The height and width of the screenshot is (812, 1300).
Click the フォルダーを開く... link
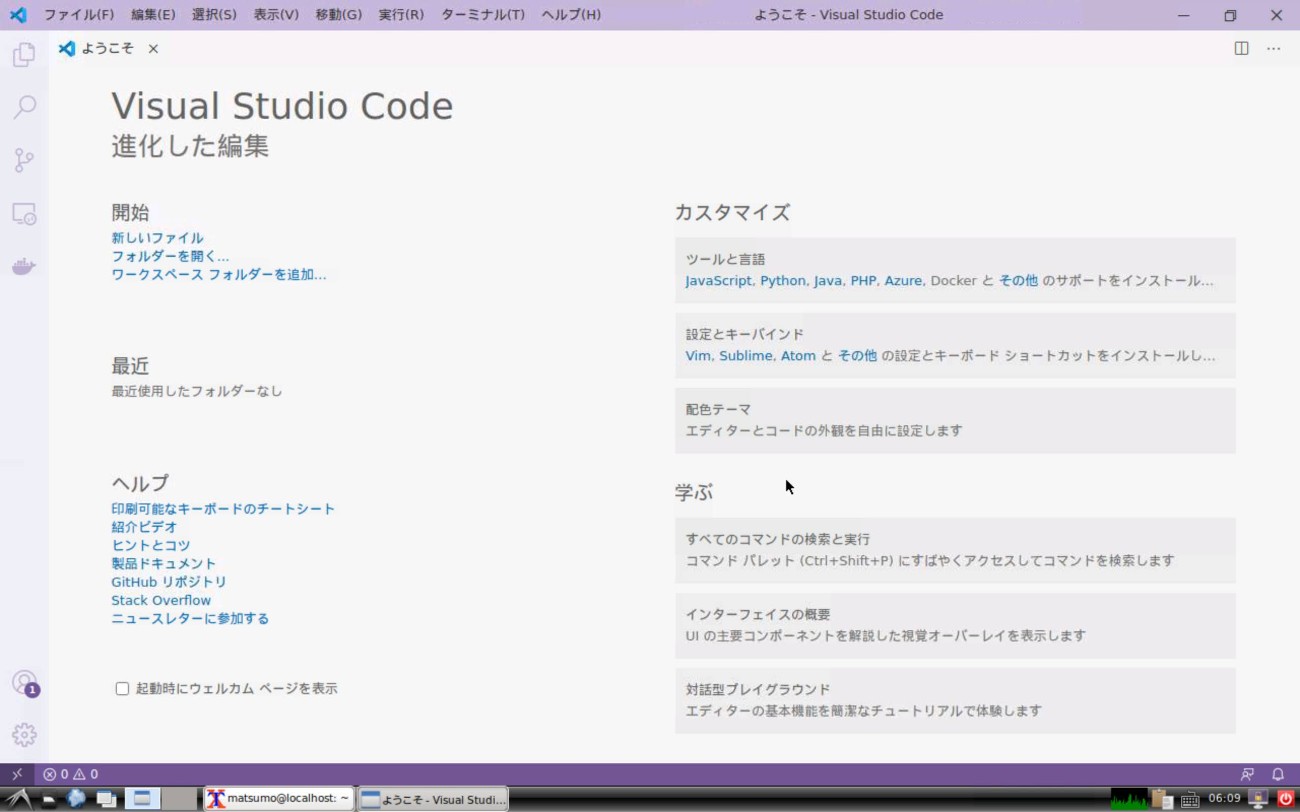pyautogui.click(x=170, y=256)
